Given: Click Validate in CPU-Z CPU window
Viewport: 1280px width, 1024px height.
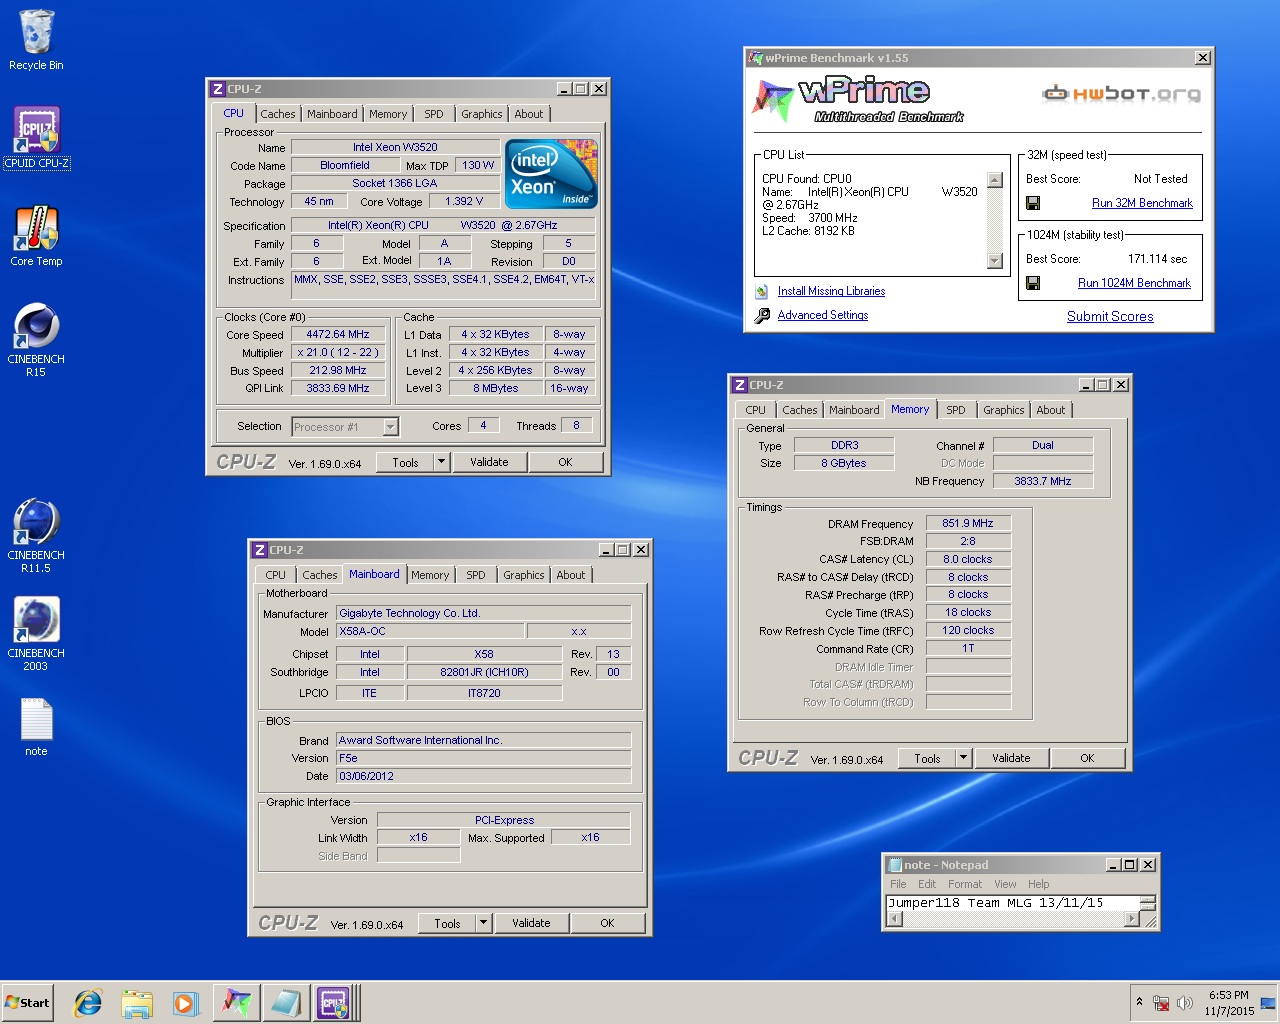Looking at the screenshot, I should [489, 462].
